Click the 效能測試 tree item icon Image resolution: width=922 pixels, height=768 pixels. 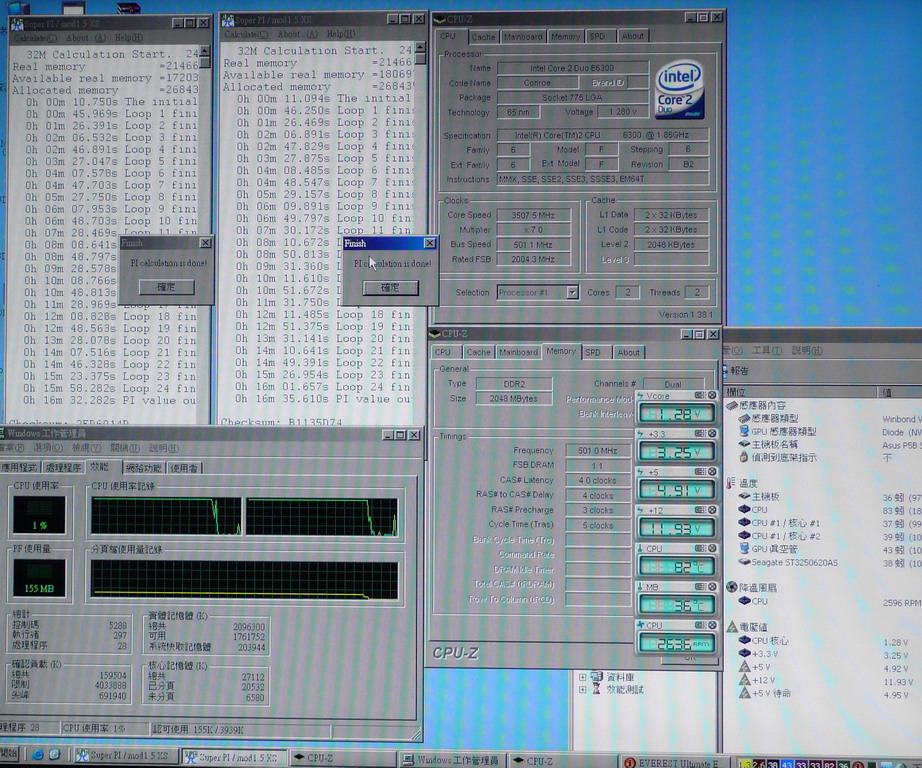tap(597, 689)
